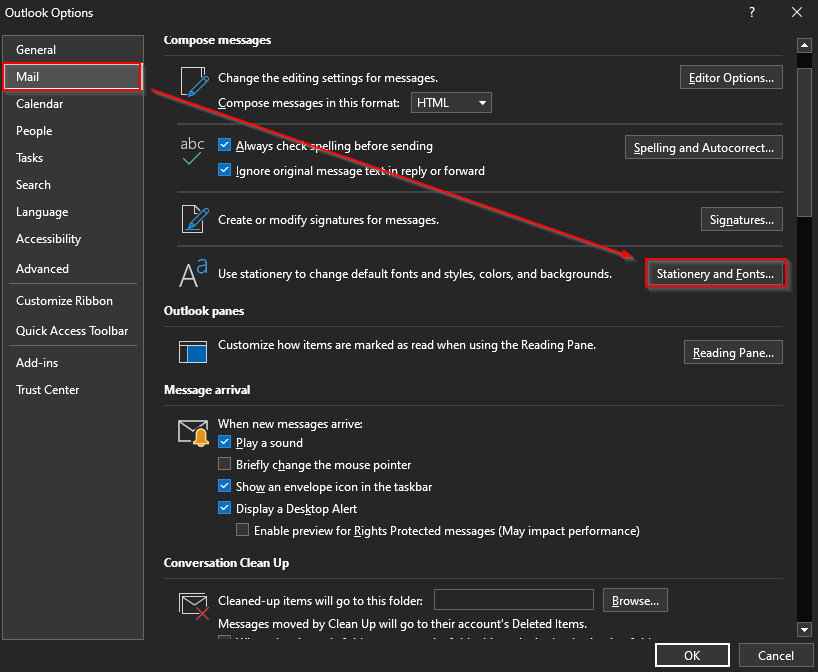This screenshot has width=818, height=672.
Task: Select Calendar in the options sidebar
Action: coord(40,104)
